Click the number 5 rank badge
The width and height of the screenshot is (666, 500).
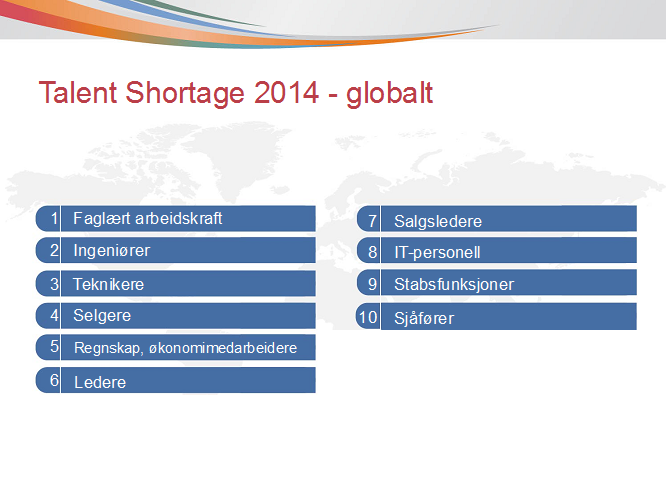click(x=48, y=347)
